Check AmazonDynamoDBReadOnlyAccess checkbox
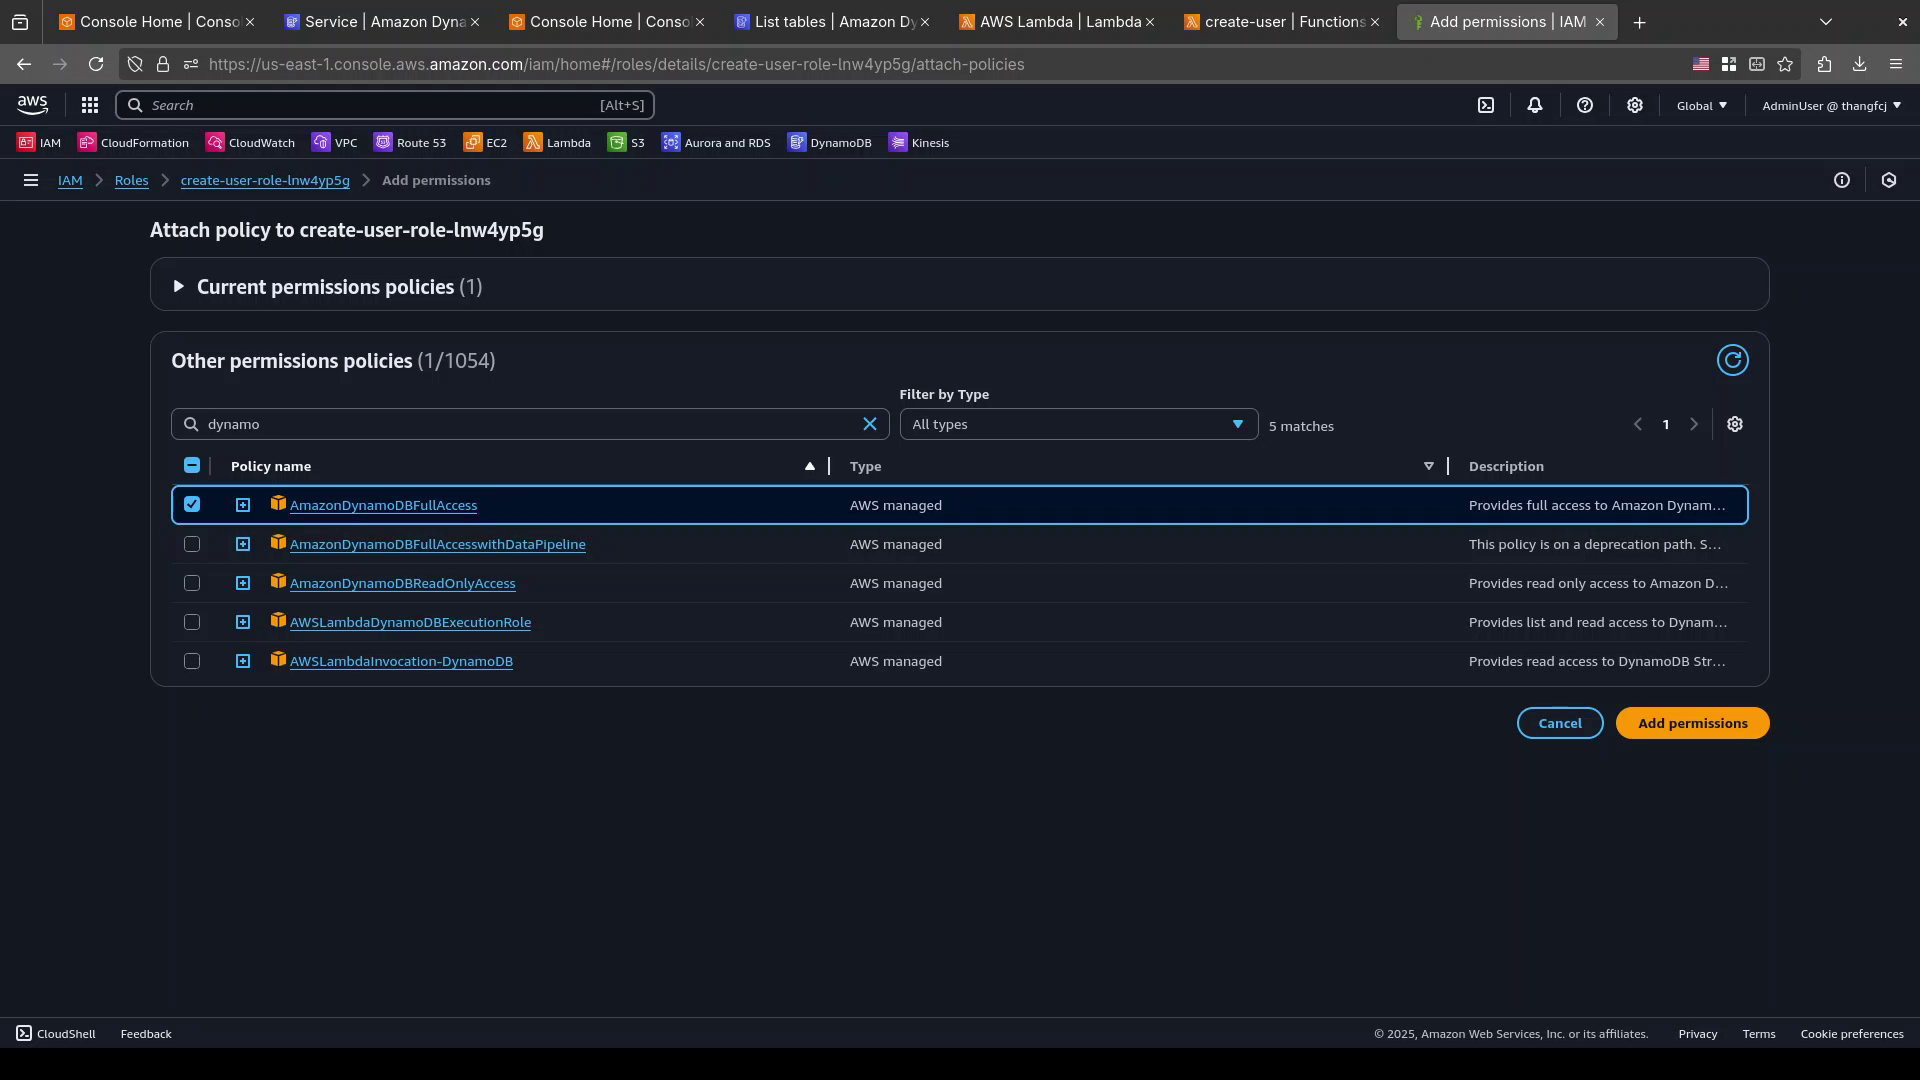1920x1080 pixels. (192, 583)
